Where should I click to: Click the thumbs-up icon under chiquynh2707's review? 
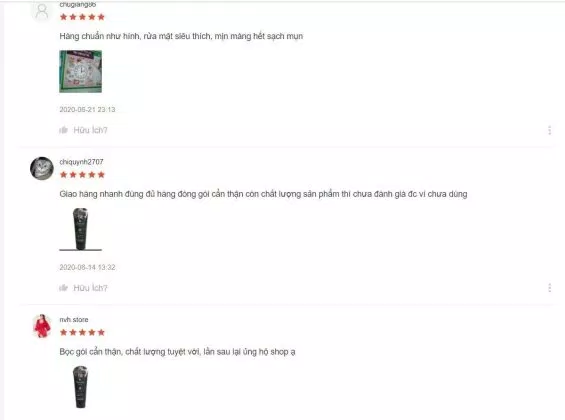click(x=63, y=288)
